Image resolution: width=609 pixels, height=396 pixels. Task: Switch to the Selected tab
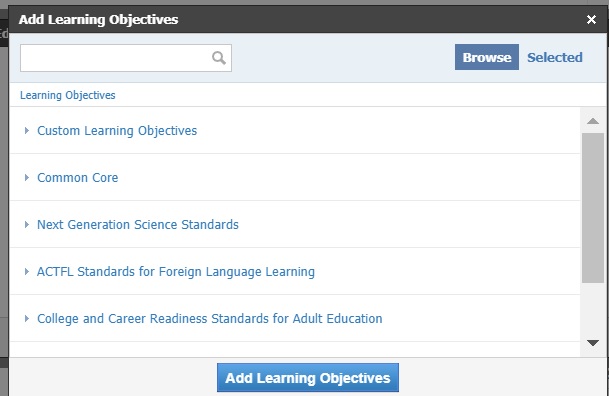point(555,57)
